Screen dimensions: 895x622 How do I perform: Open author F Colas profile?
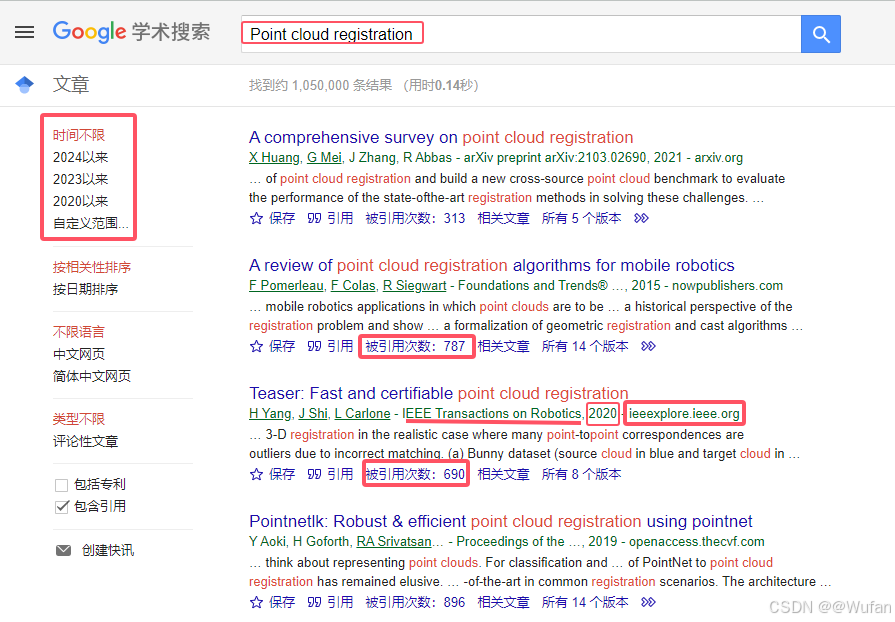(x=353, y=285)
